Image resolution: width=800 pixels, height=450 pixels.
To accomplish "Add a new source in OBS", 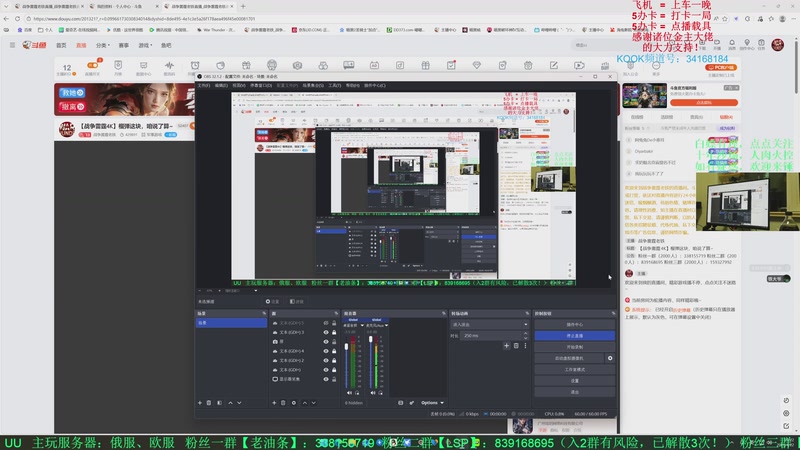I will click(x=274, y=403).
